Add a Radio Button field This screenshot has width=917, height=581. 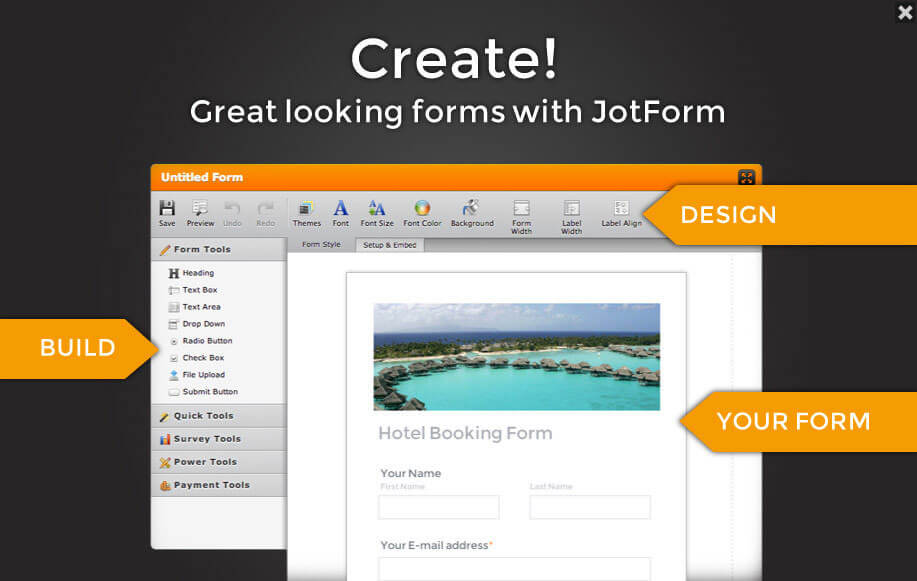201,341
